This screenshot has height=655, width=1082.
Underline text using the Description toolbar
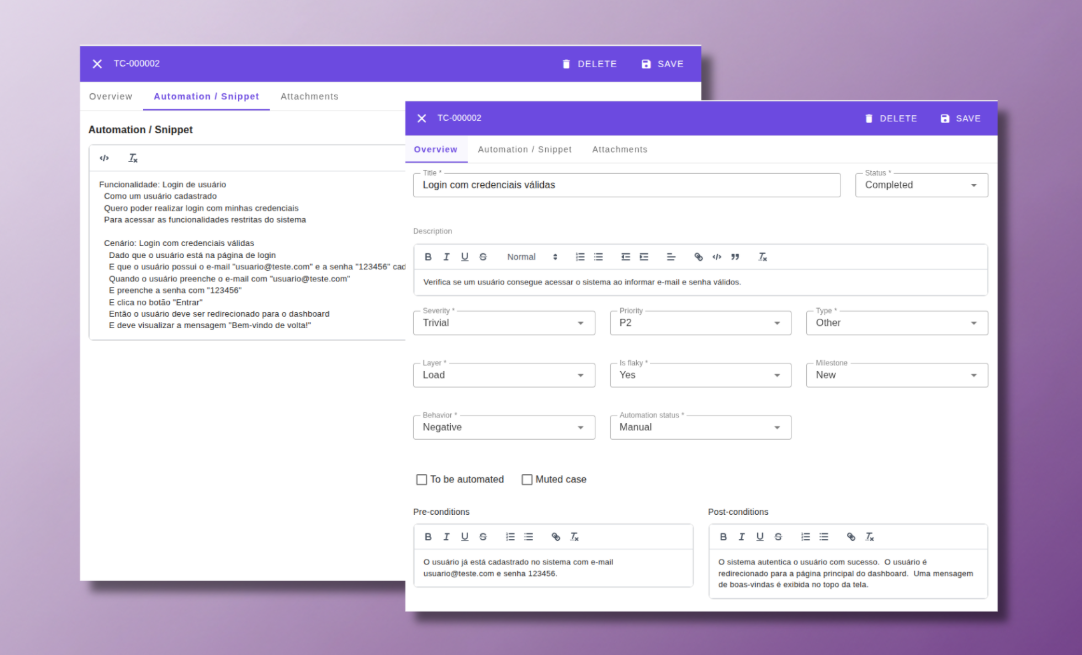point(464,256)
